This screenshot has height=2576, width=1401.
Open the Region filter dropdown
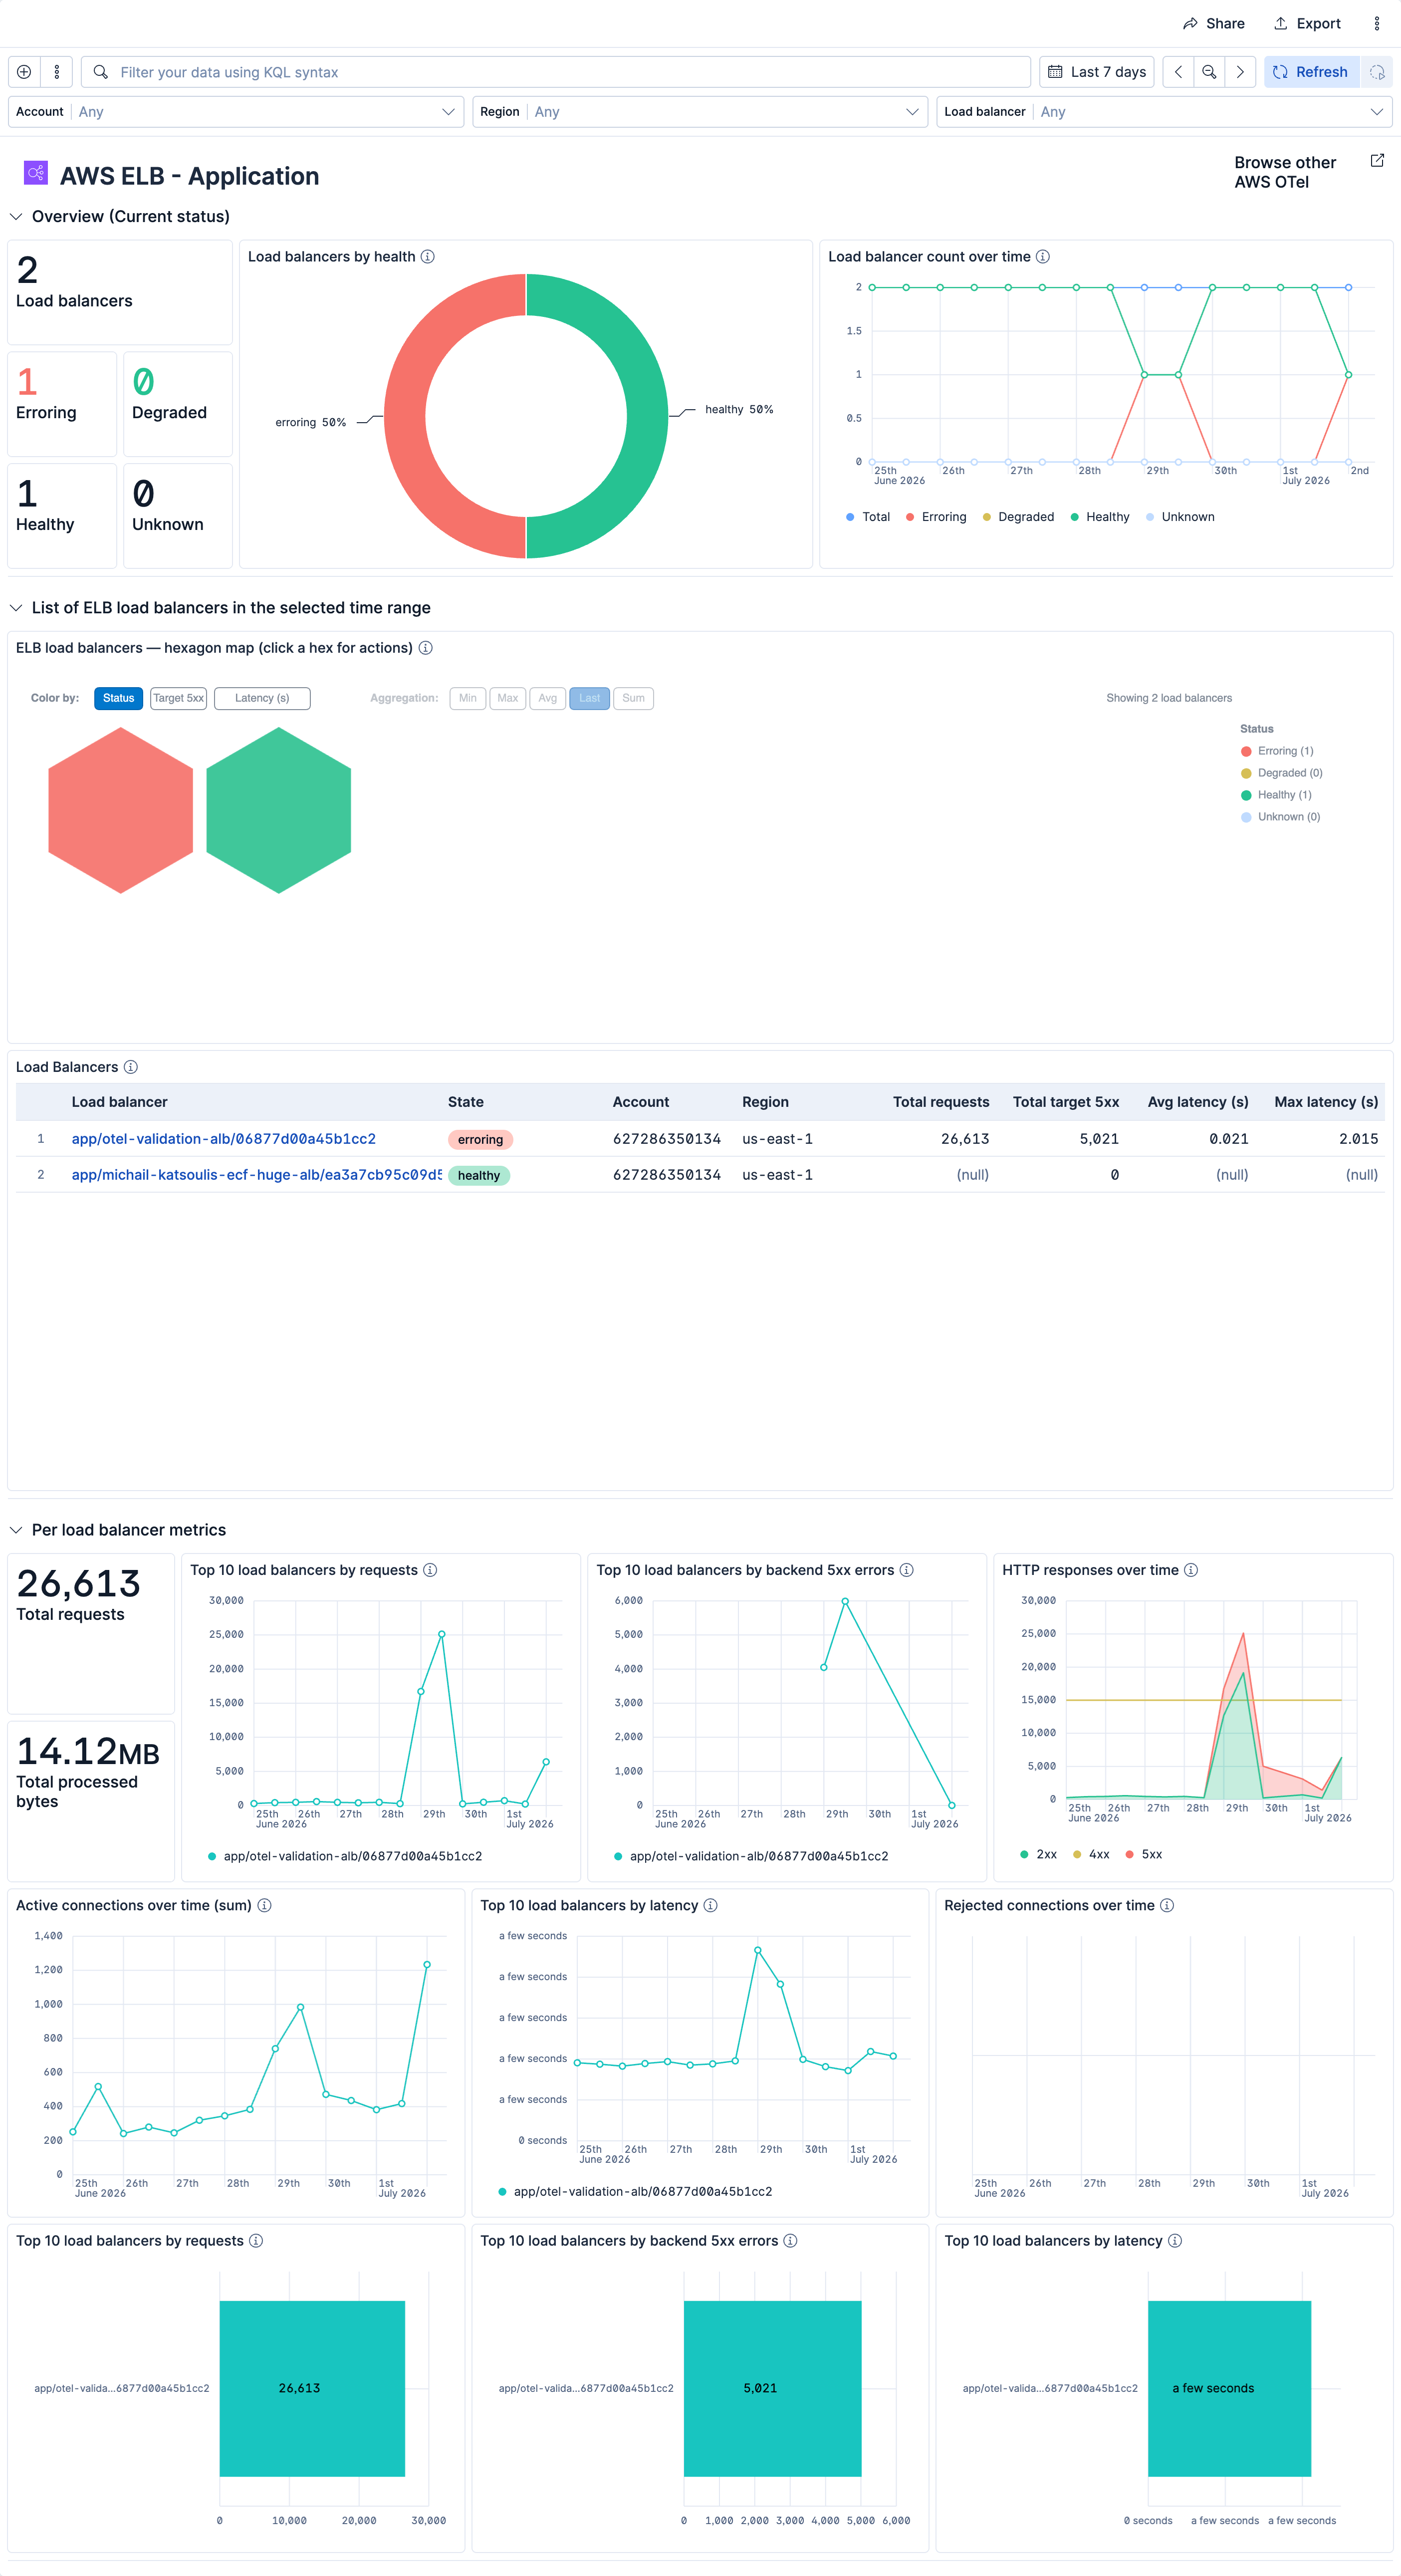[x=700, y=112]
